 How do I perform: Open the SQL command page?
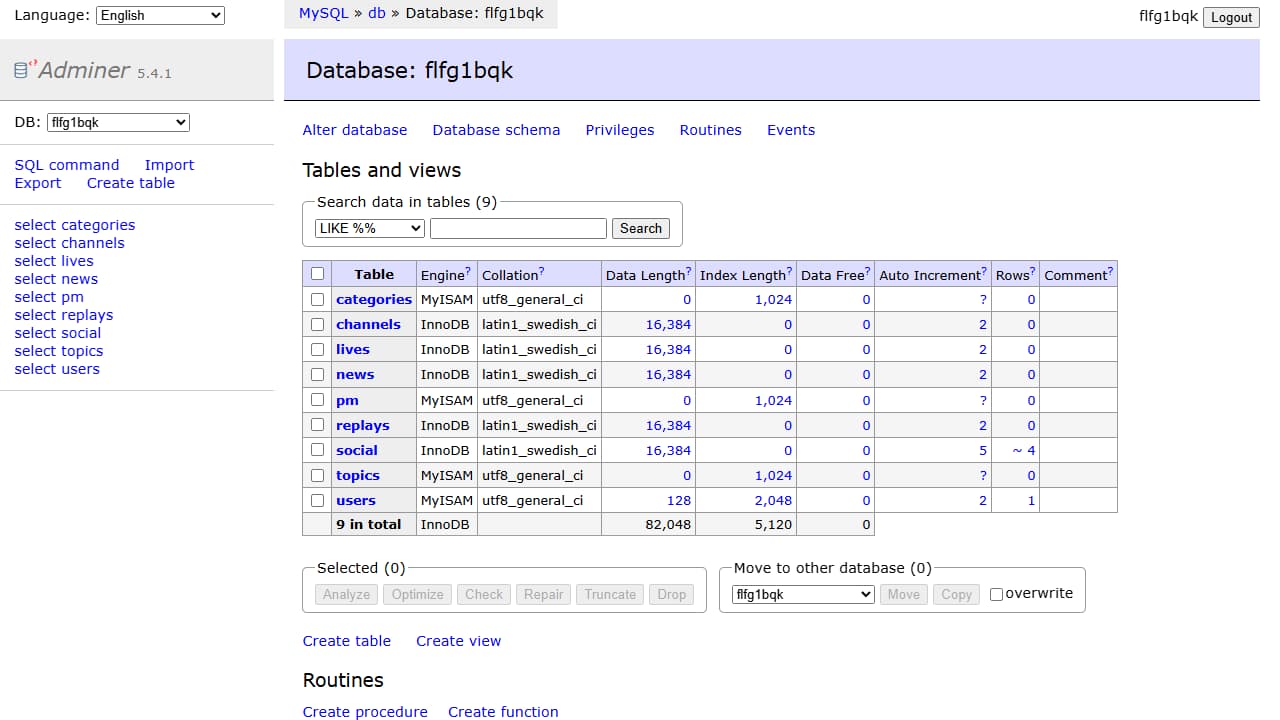click(66, 164)
